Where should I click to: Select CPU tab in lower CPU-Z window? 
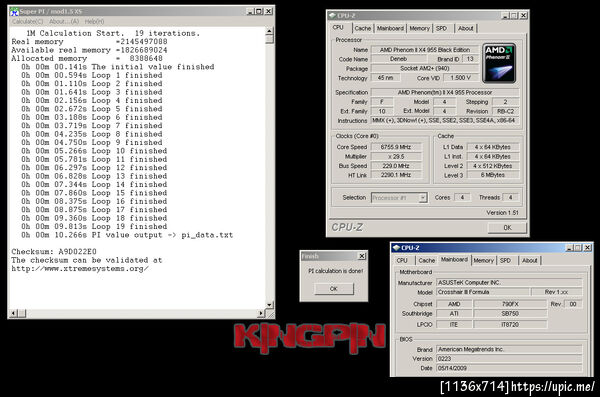tap(402, 260)
